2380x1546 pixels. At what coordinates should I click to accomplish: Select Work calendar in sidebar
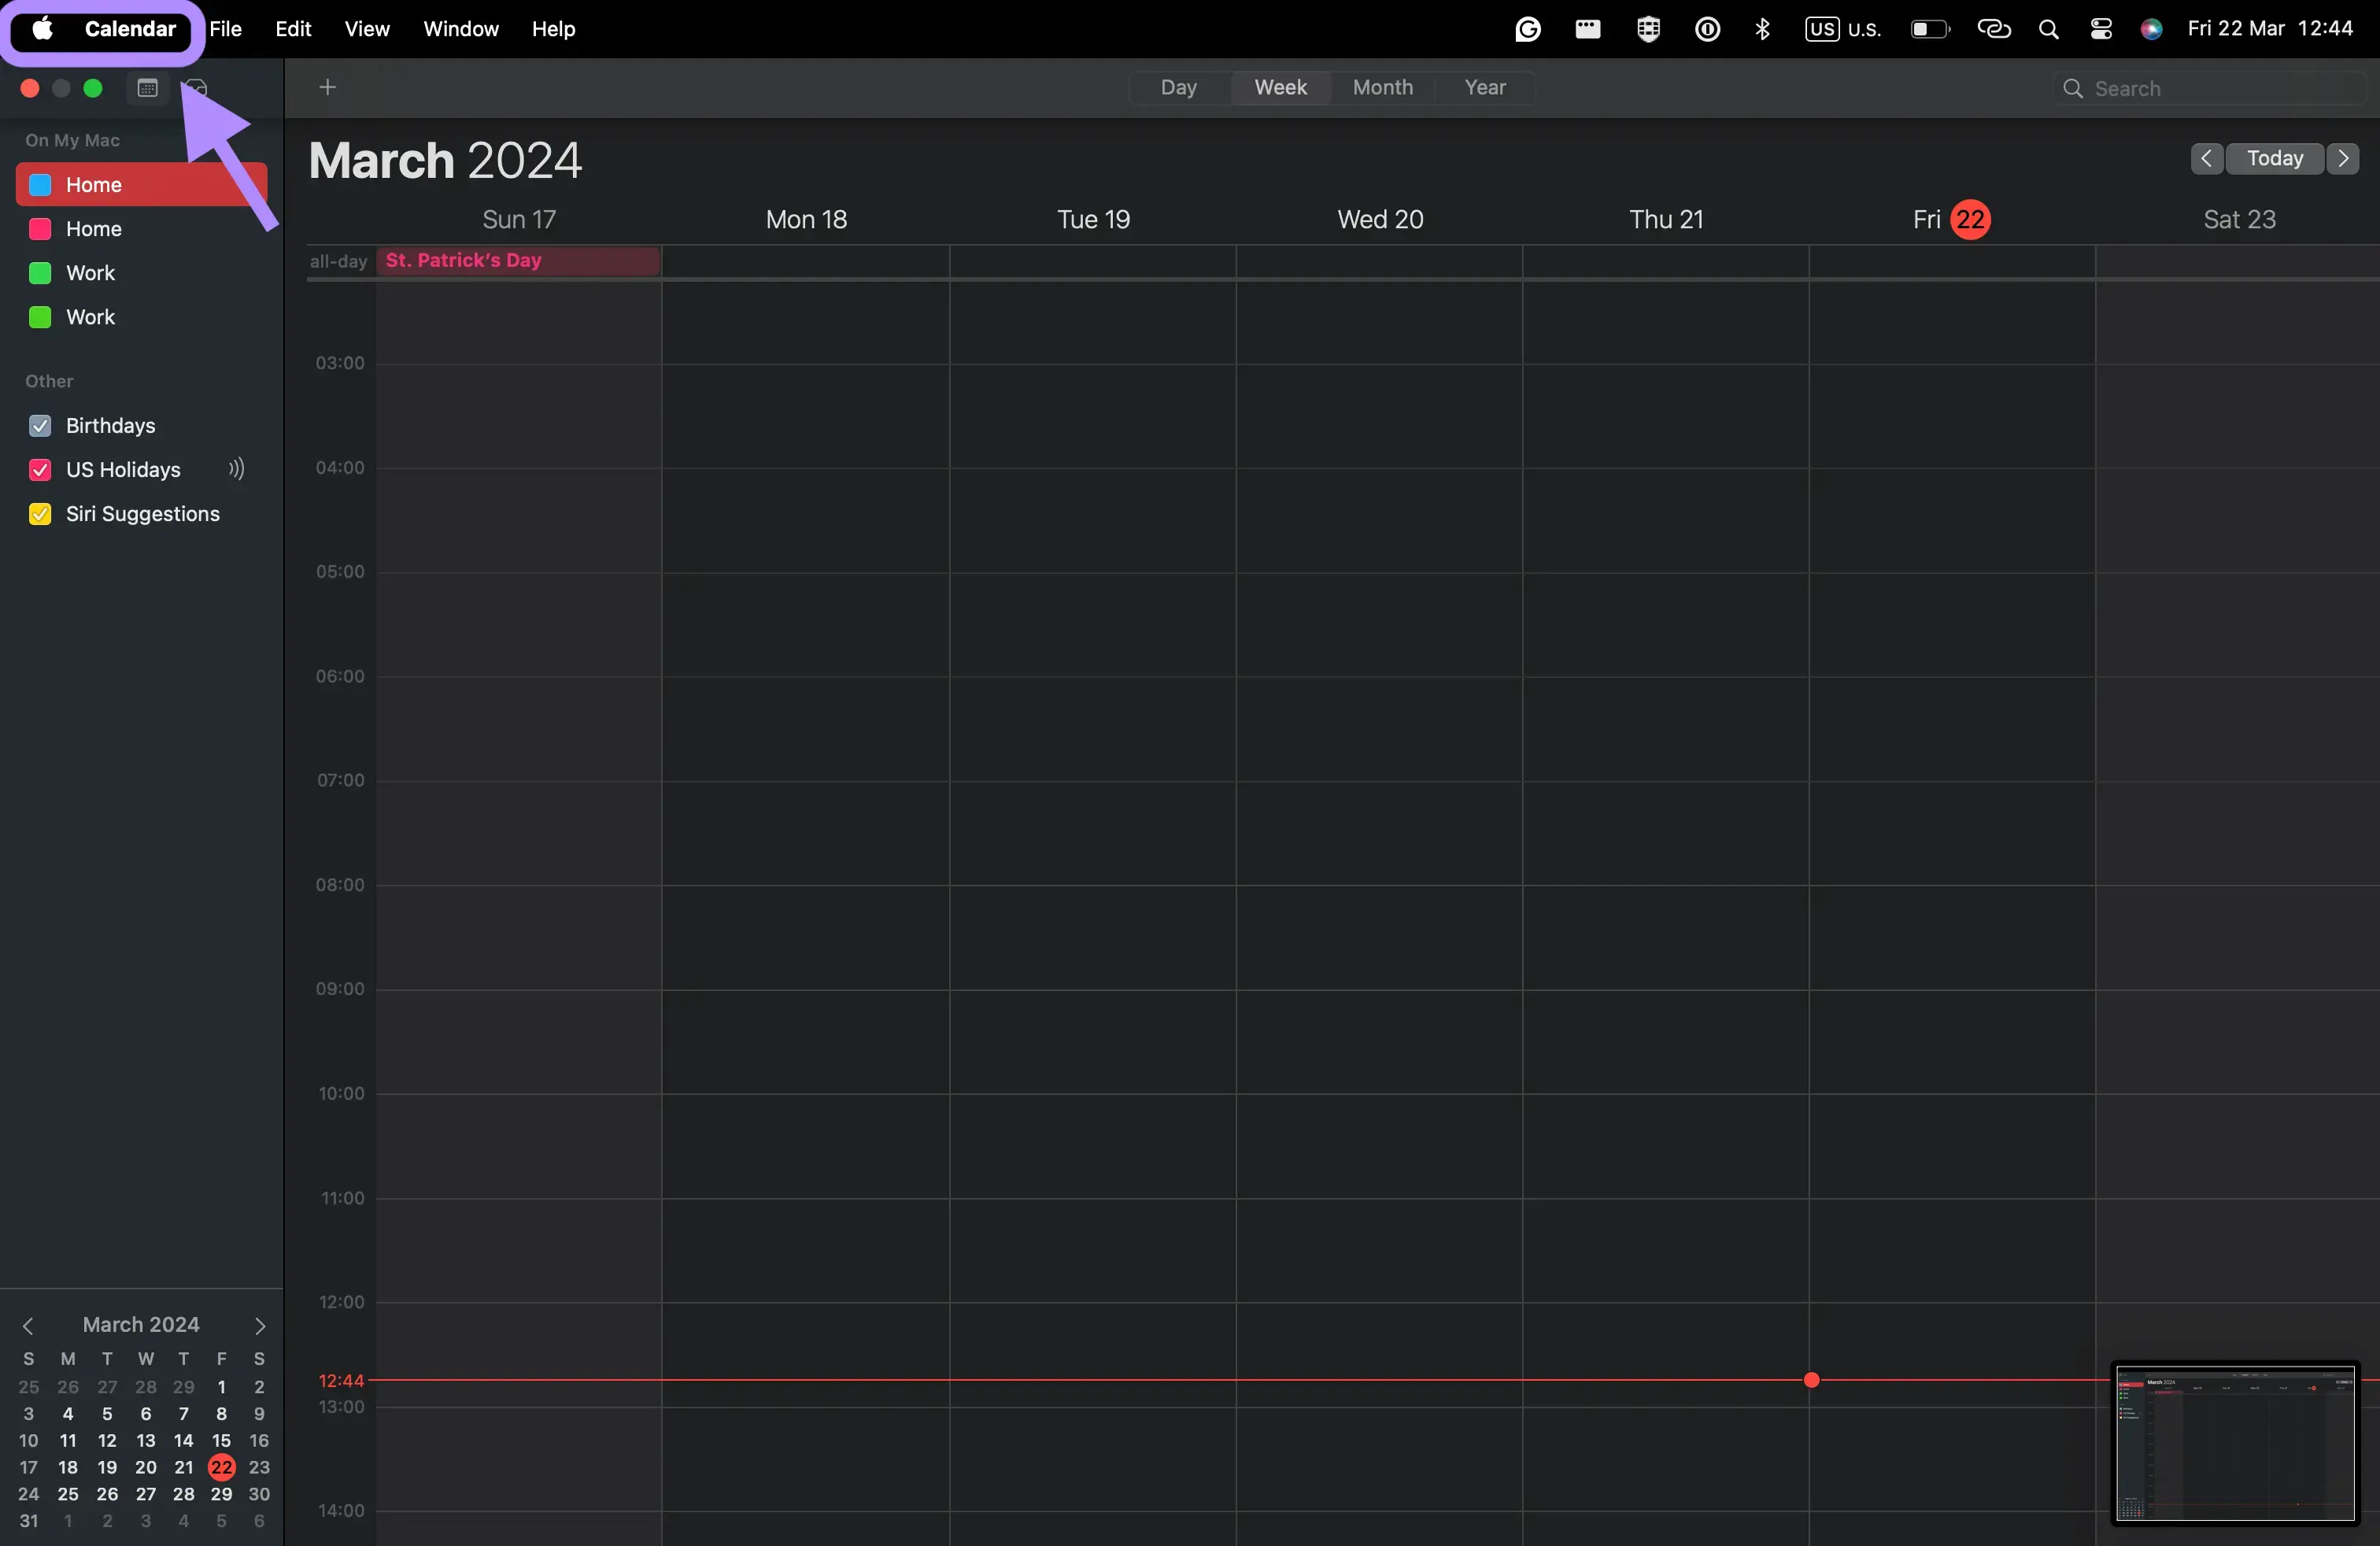pyautogui.click(x=91, y=272)
